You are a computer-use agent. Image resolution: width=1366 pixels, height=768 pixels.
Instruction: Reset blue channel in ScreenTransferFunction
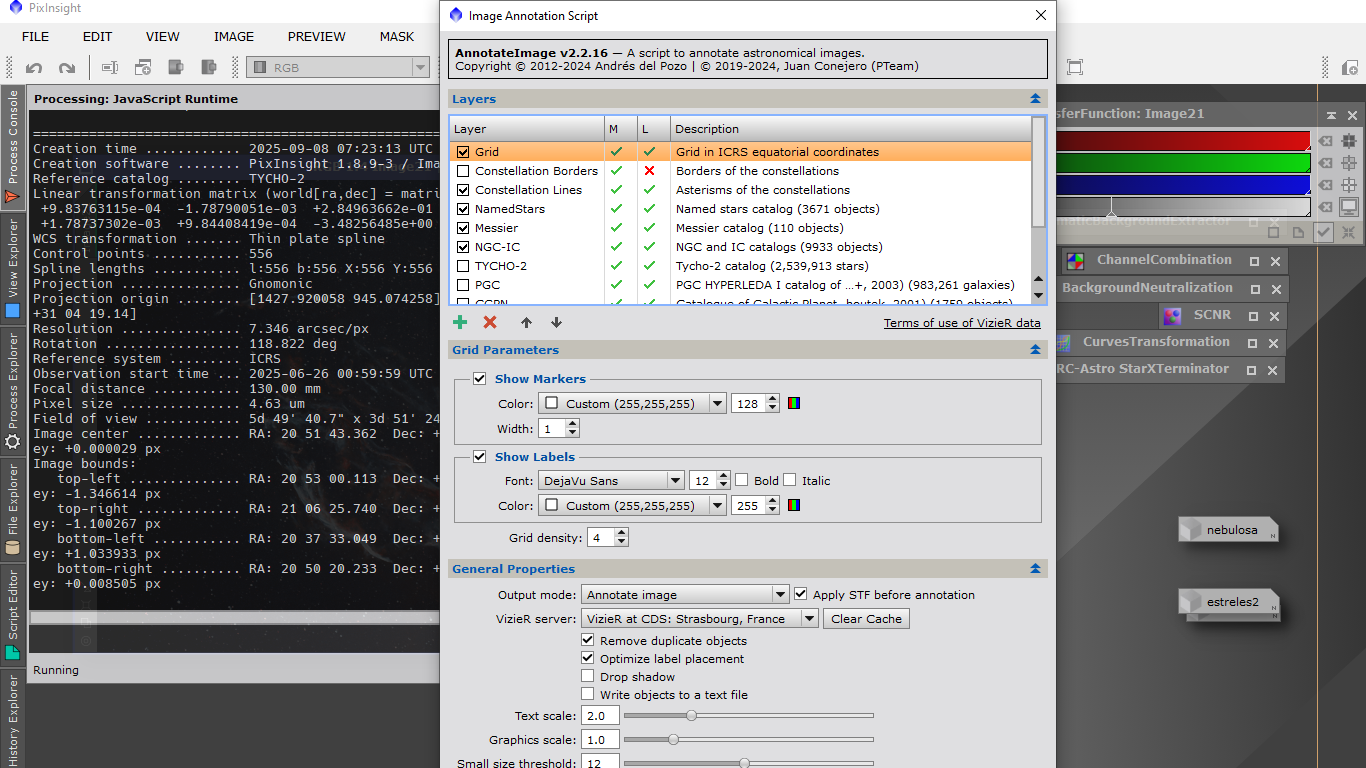point(1325,185)
